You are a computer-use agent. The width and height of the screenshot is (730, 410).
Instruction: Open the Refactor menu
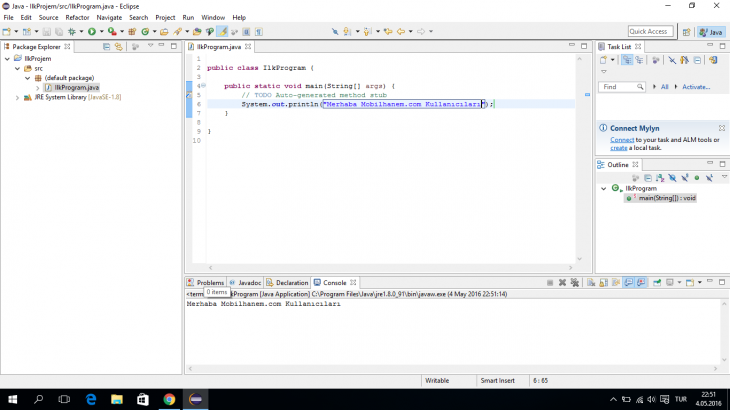[77, 17]
